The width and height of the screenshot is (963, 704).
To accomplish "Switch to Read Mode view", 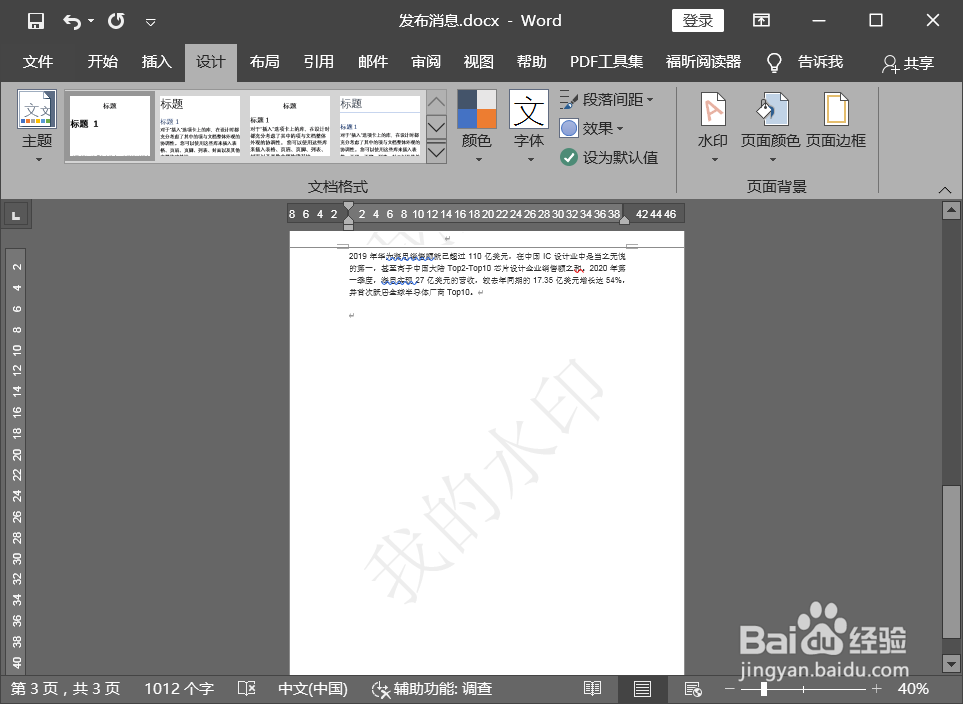I will coord(593,689).
